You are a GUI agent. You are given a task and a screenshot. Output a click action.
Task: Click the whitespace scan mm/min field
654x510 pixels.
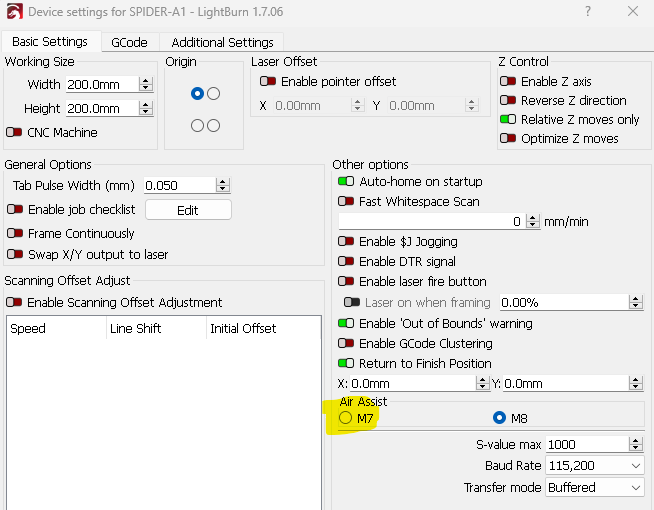point(432,221)
